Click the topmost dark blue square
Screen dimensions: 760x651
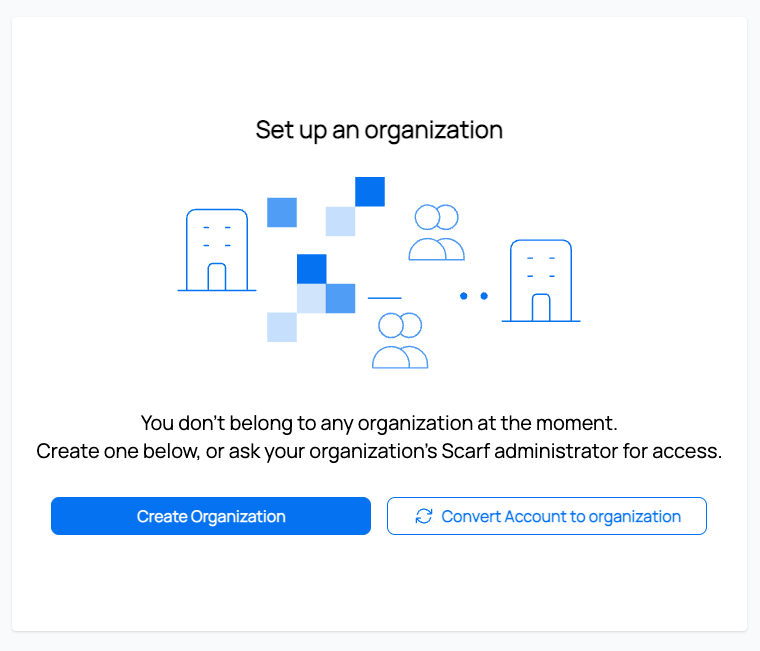pos(370,192)
